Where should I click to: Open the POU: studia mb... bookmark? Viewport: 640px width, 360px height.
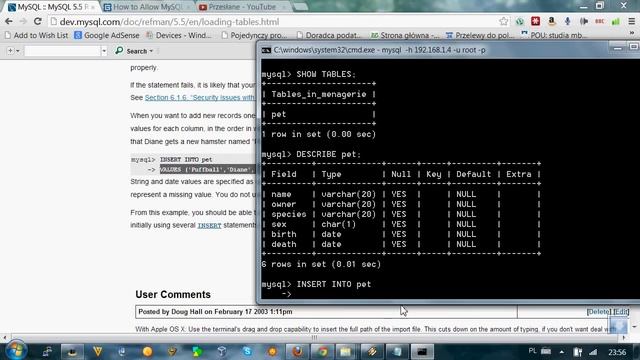554,36
